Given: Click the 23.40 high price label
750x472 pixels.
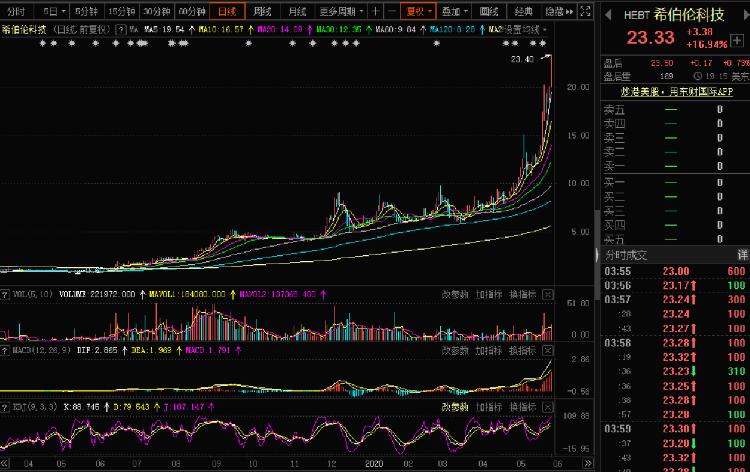Looking at the screenshot, I should 522,59.
